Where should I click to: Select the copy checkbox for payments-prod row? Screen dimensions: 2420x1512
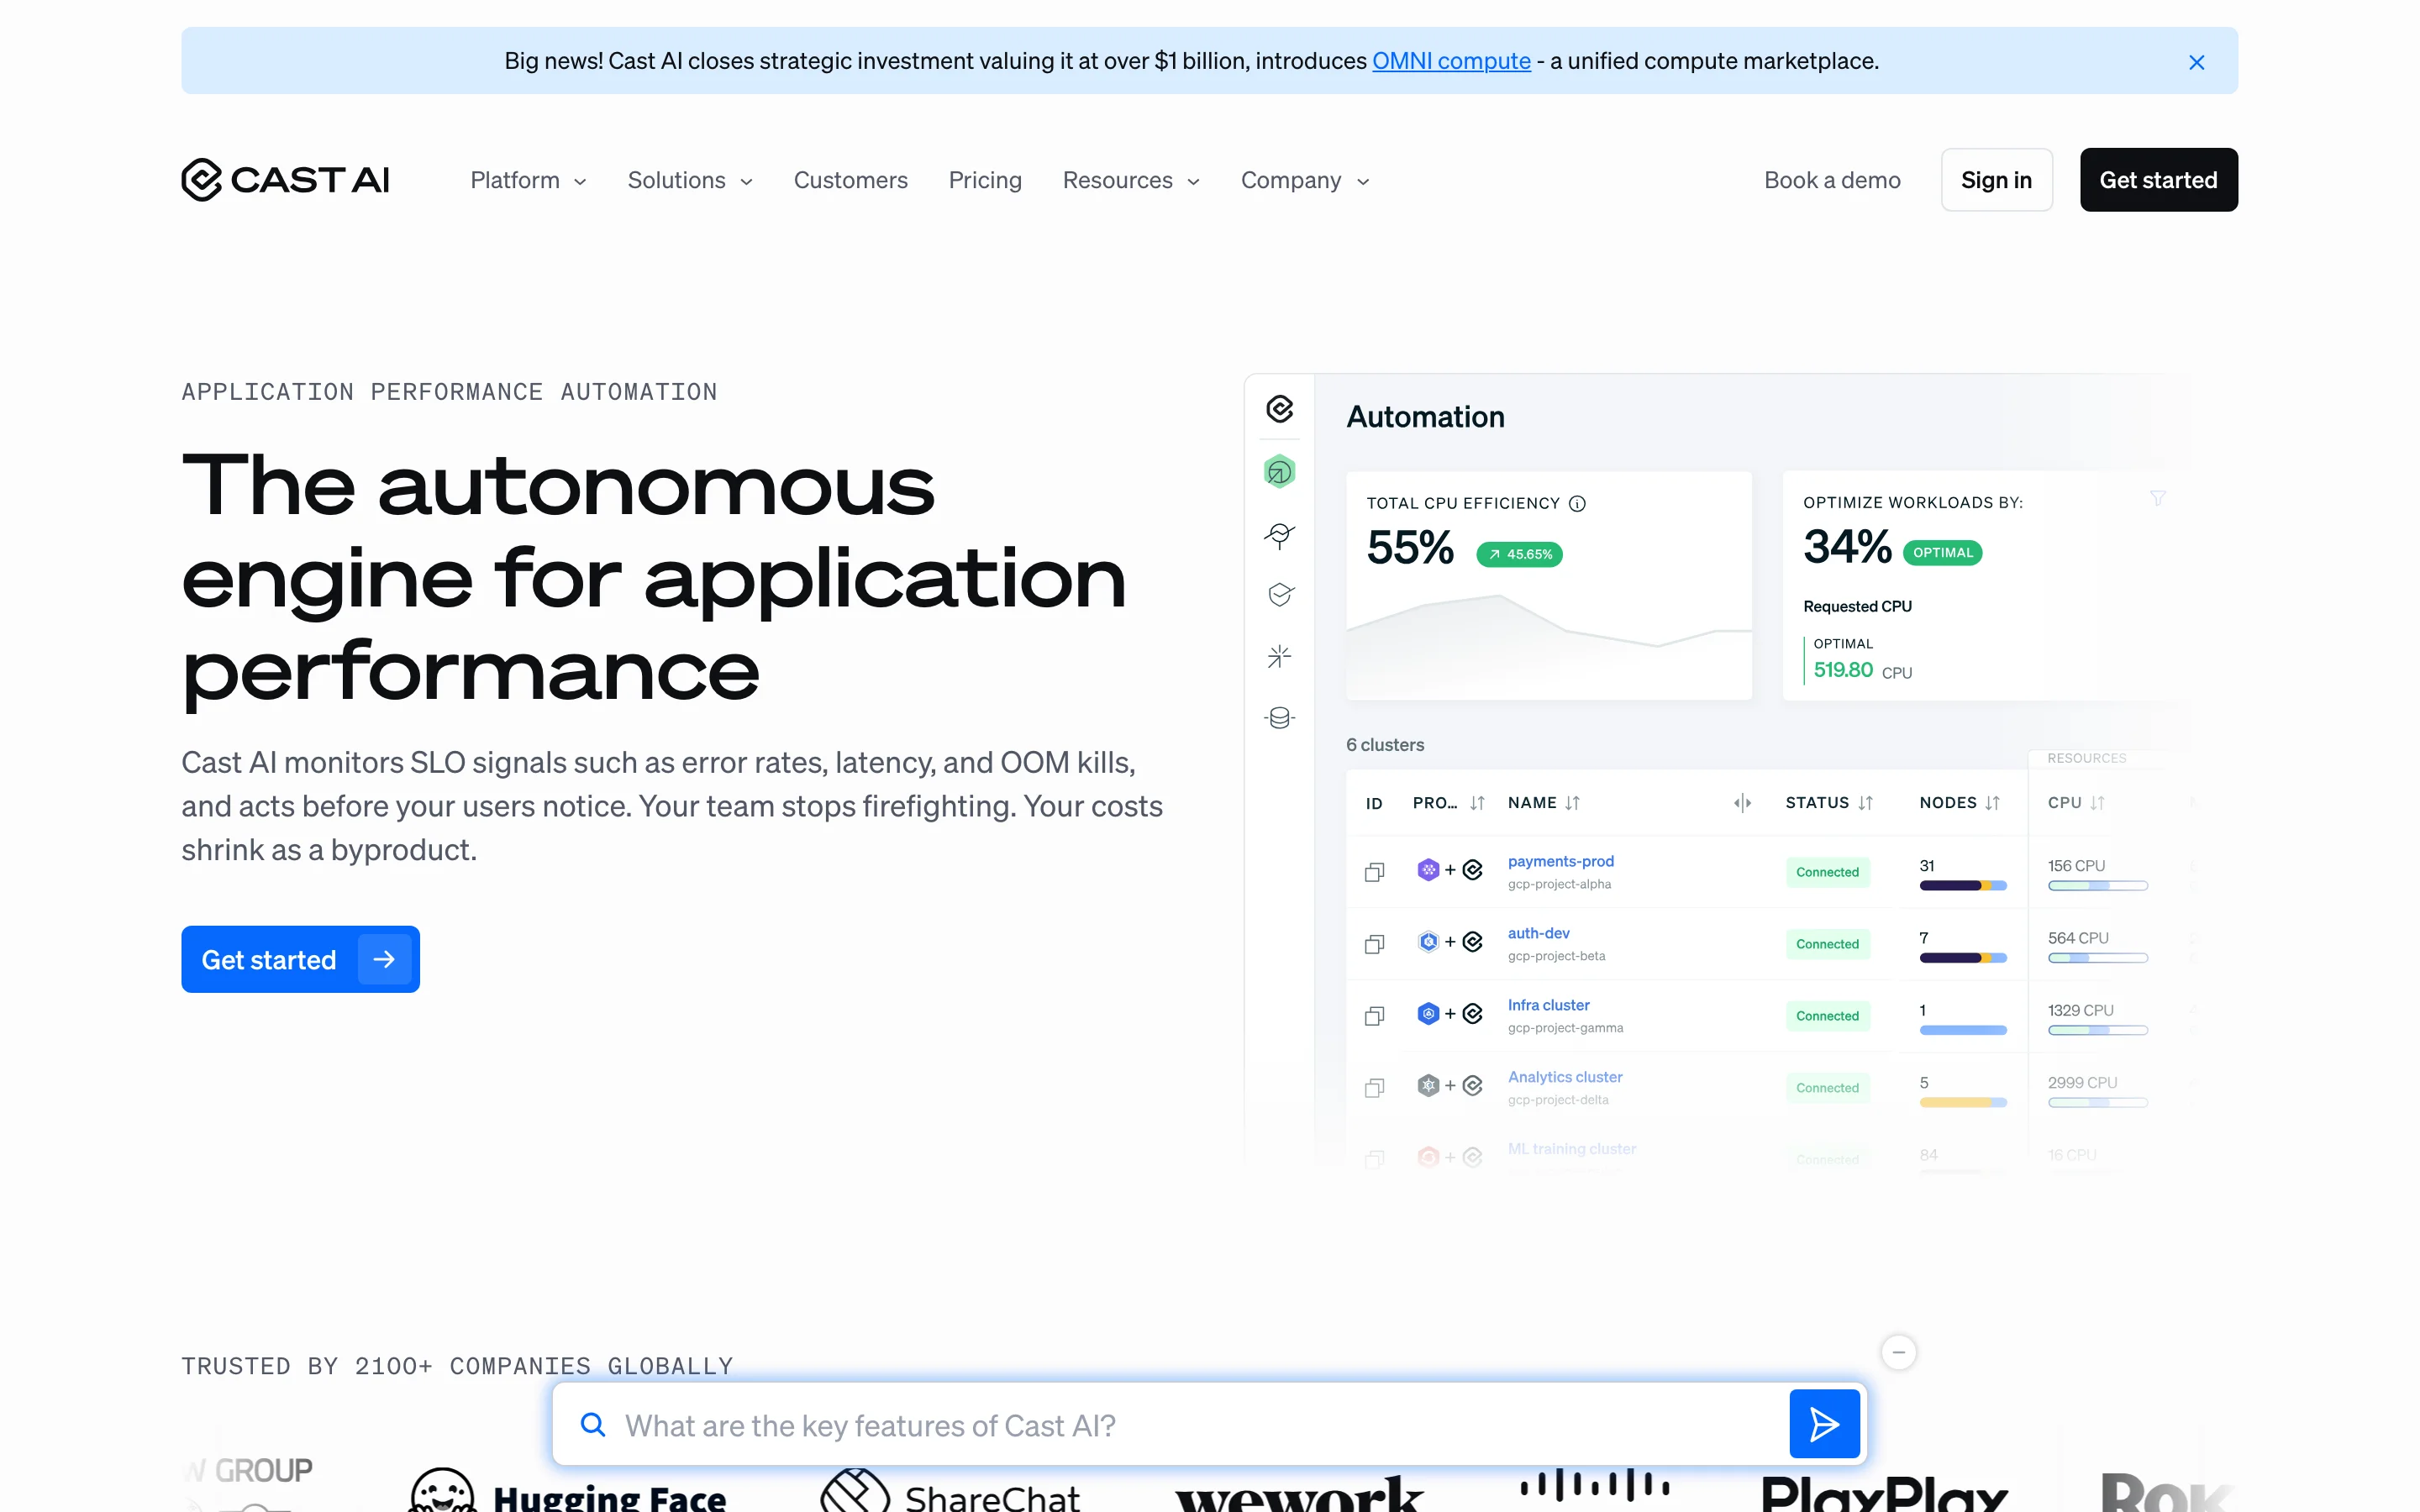pyautogui.click(x=1374, y=872)
